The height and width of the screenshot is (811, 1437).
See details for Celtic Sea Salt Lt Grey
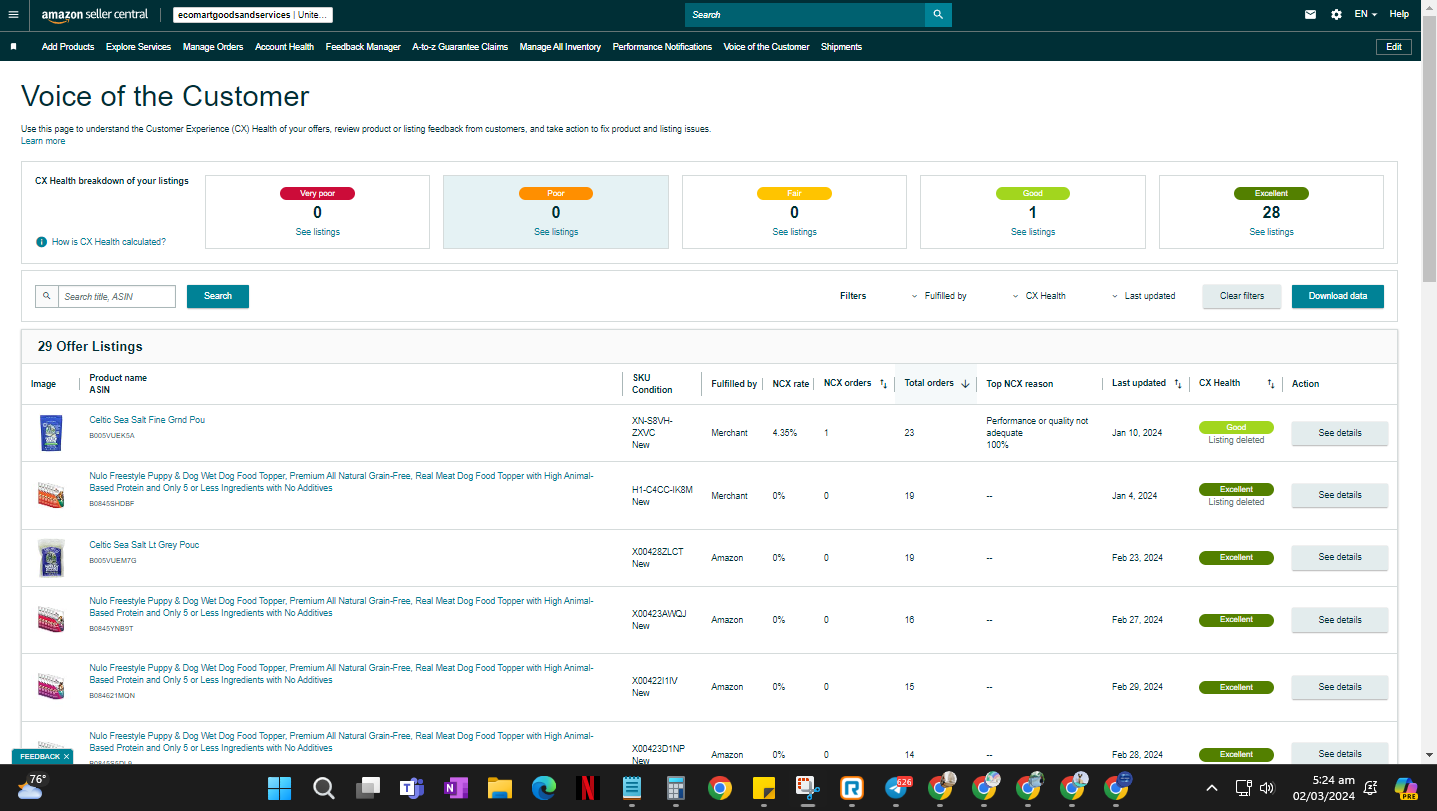click(x=1340, y=557)
